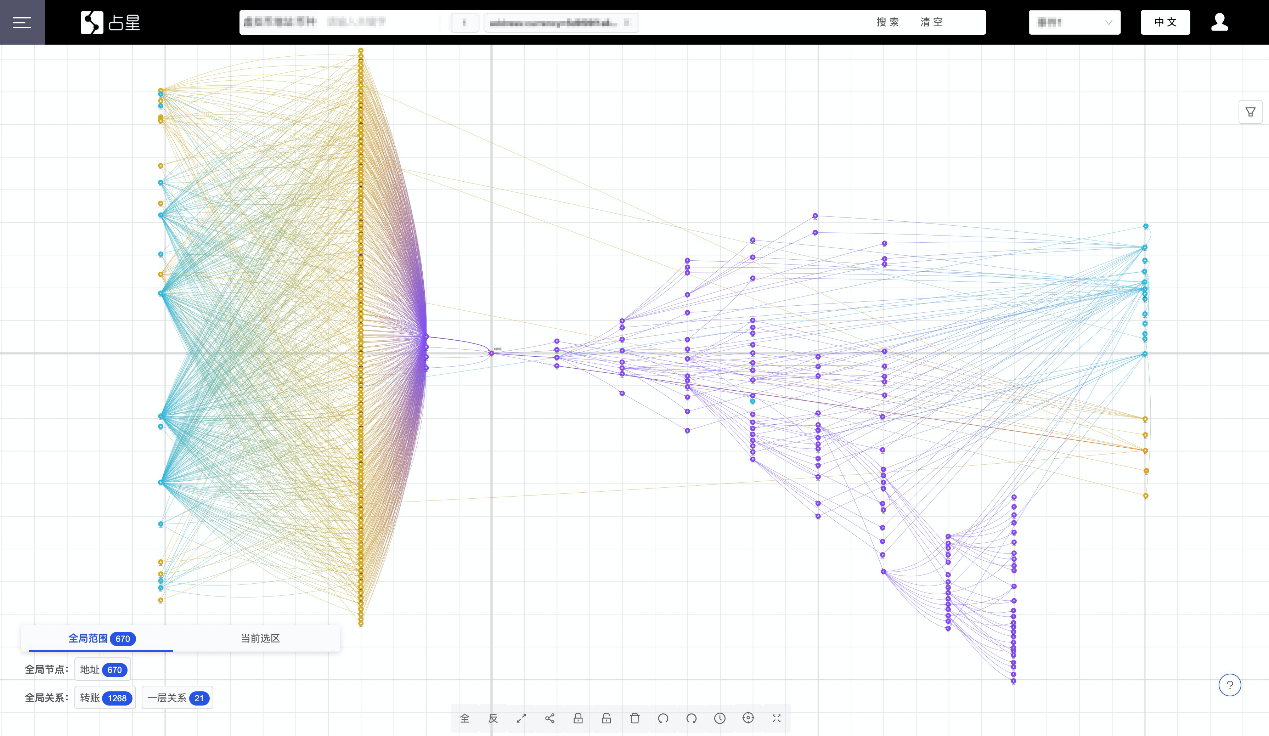Delete selection with the trash icon
The height and width of the screenshot is (736, 1269).
(x=635, y=718)
